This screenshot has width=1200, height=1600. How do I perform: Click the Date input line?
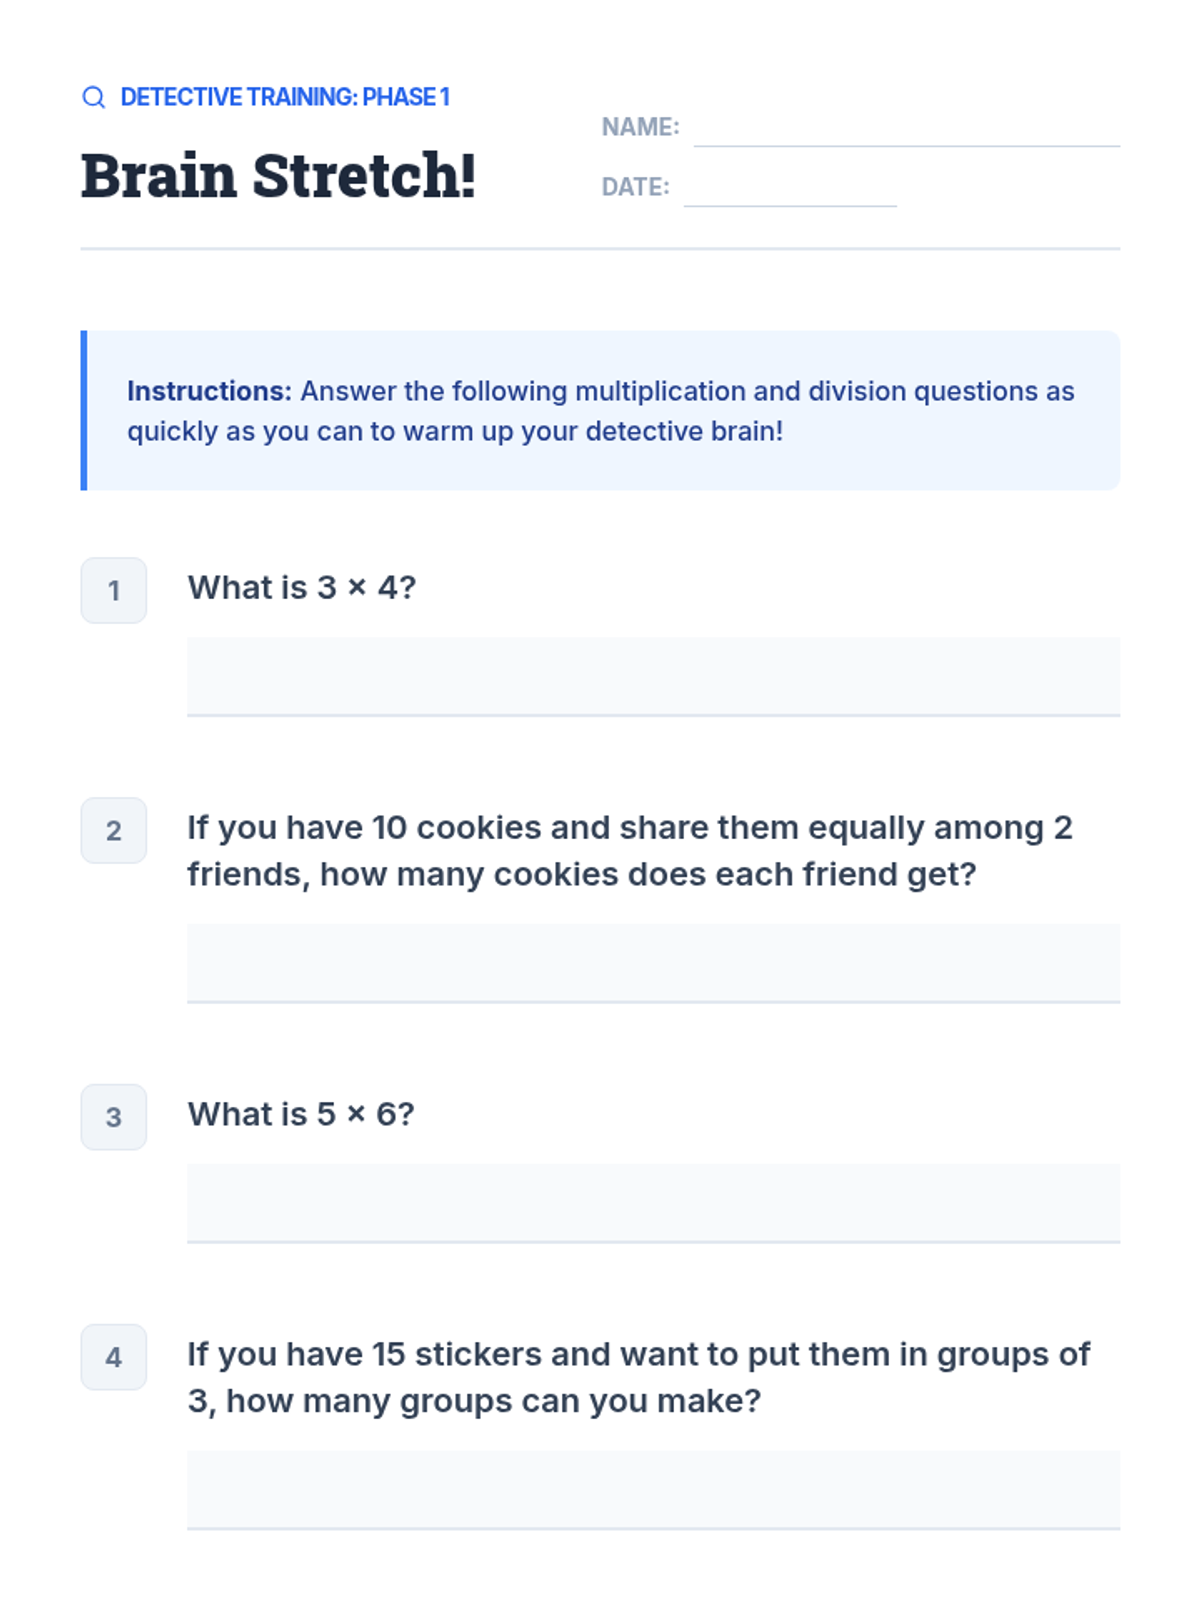click(x=790, y=190)
